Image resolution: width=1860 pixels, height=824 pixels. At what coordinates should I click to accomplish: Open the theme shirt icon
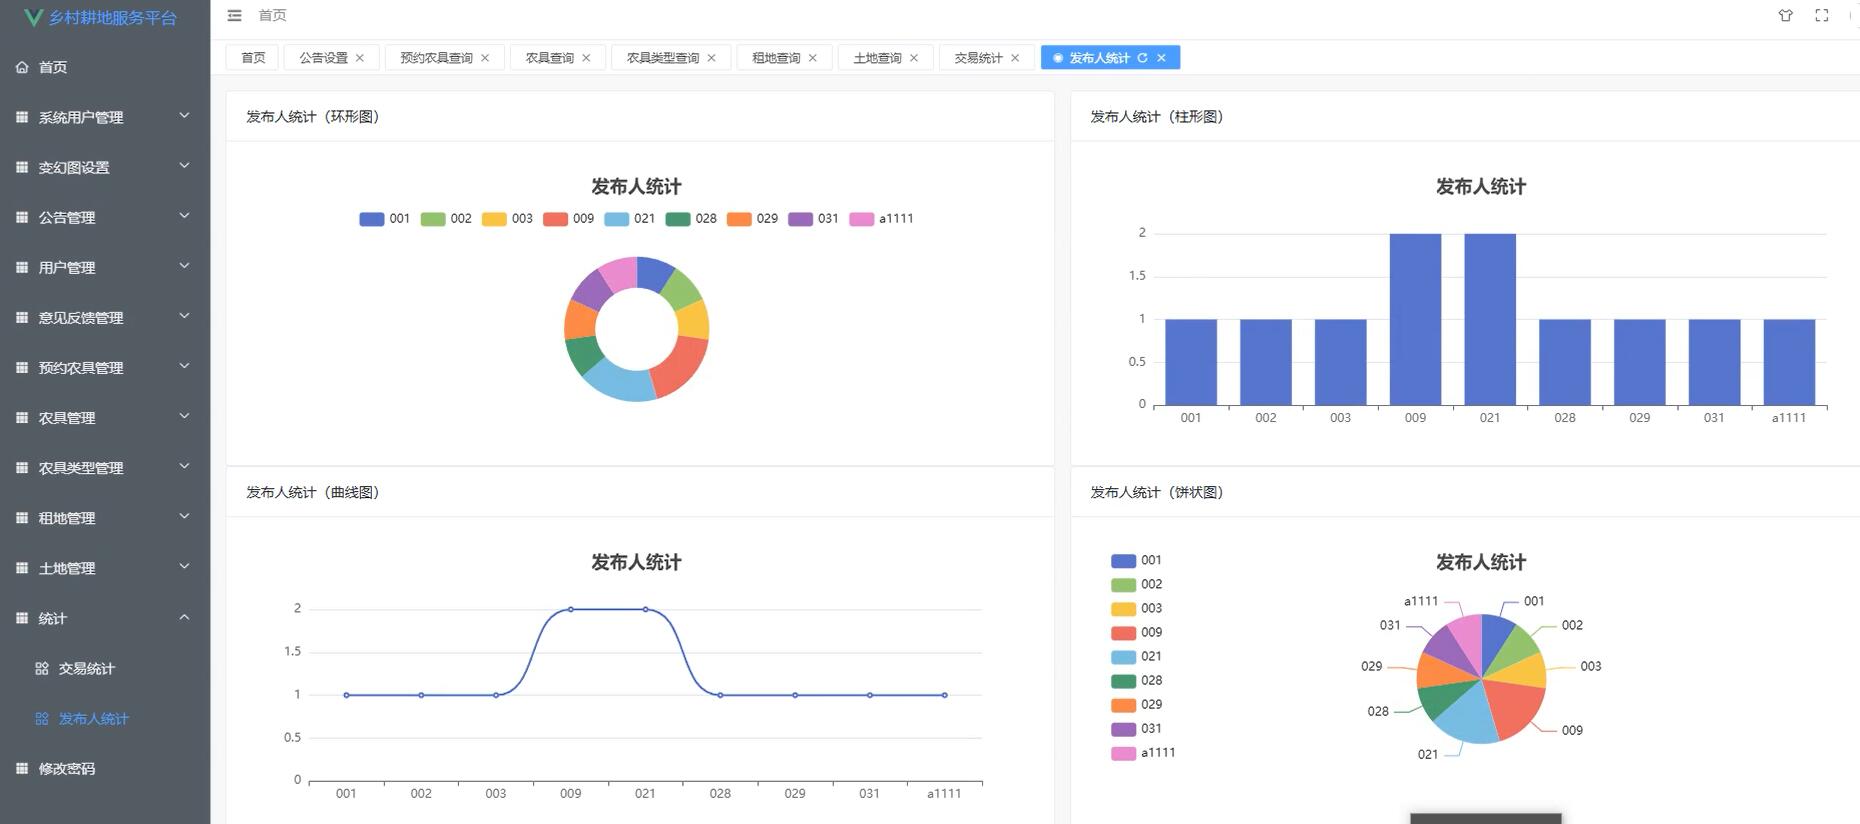tap(1785, 15)
